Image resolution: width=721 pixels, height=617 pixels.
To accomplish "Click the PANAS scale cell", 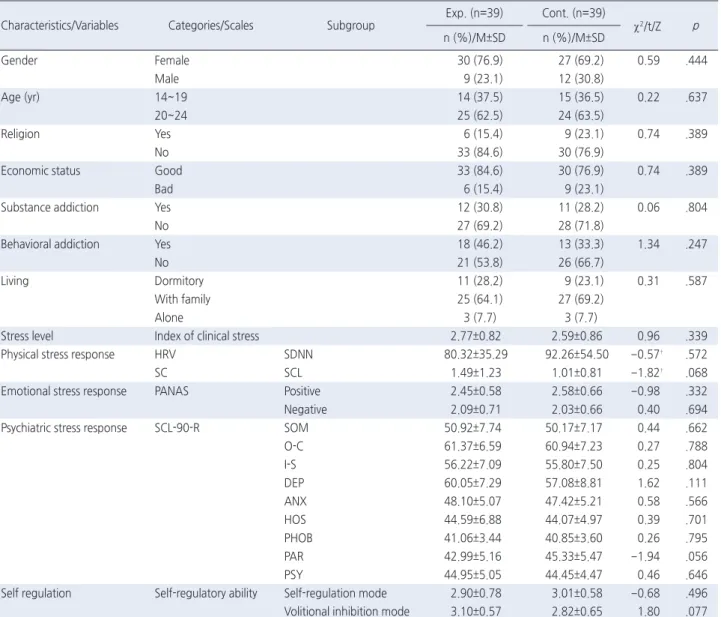I will pos(172,391).
